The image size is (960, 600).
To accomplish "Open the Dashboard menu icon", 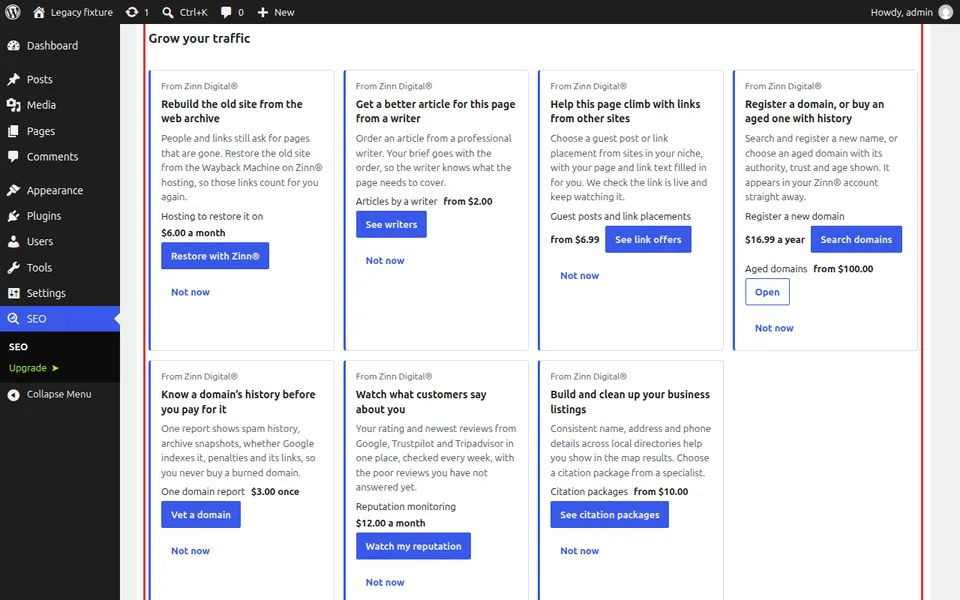I will click(13, 46).
